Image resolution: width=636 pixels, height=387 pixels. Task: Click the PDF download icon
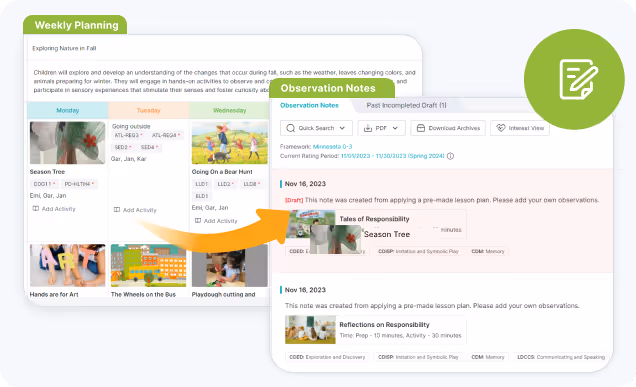[367, 128]
